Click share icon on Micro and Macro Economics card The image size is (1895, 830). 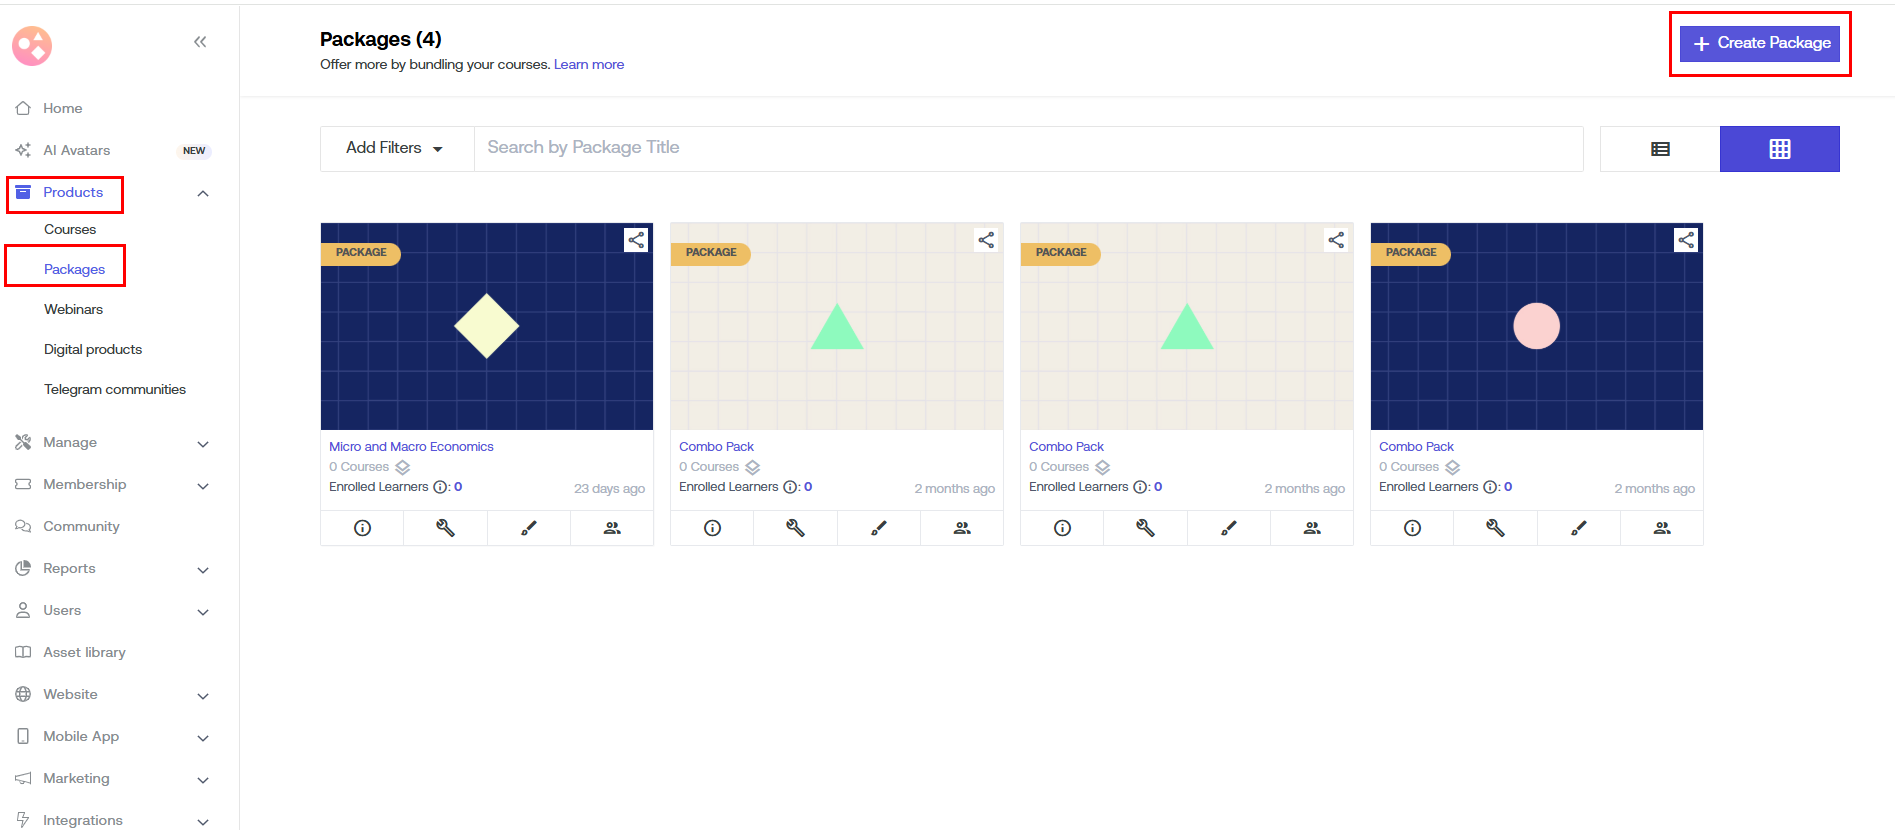coord(636,240)
